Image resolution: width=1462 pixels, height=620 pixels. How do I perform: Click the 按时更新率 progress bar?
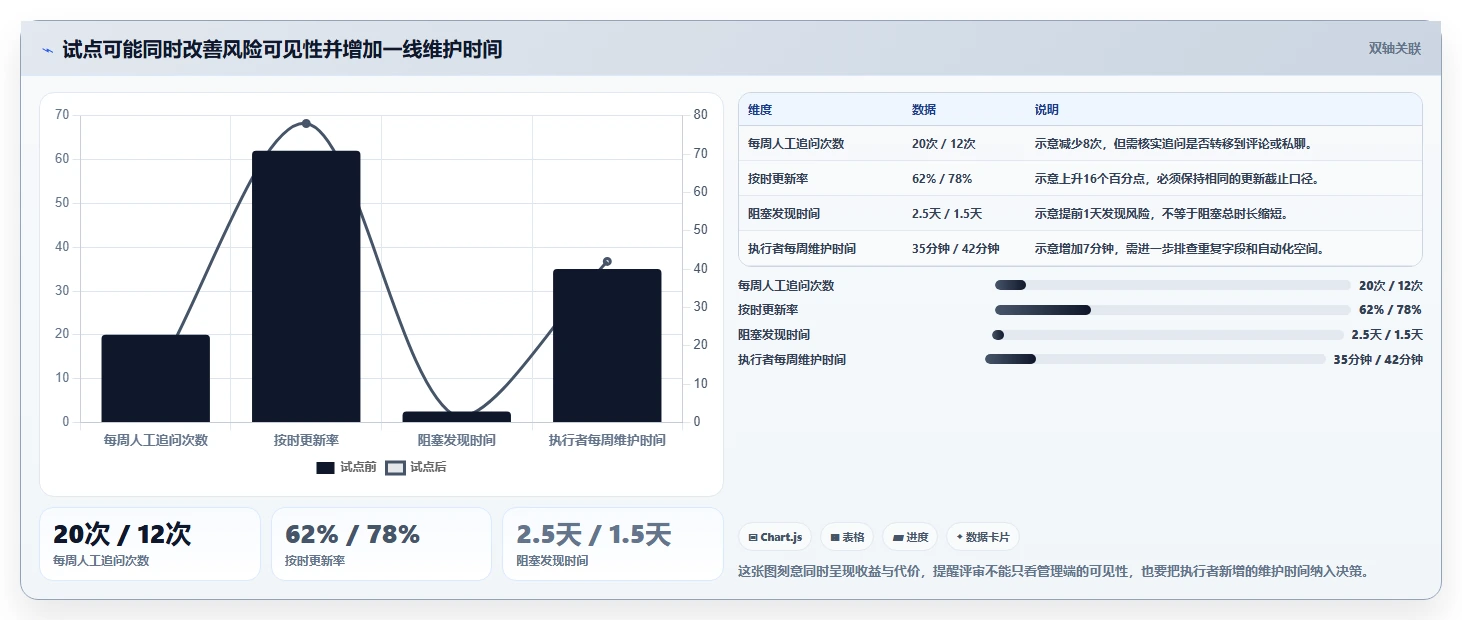(x=1173, y=310)
